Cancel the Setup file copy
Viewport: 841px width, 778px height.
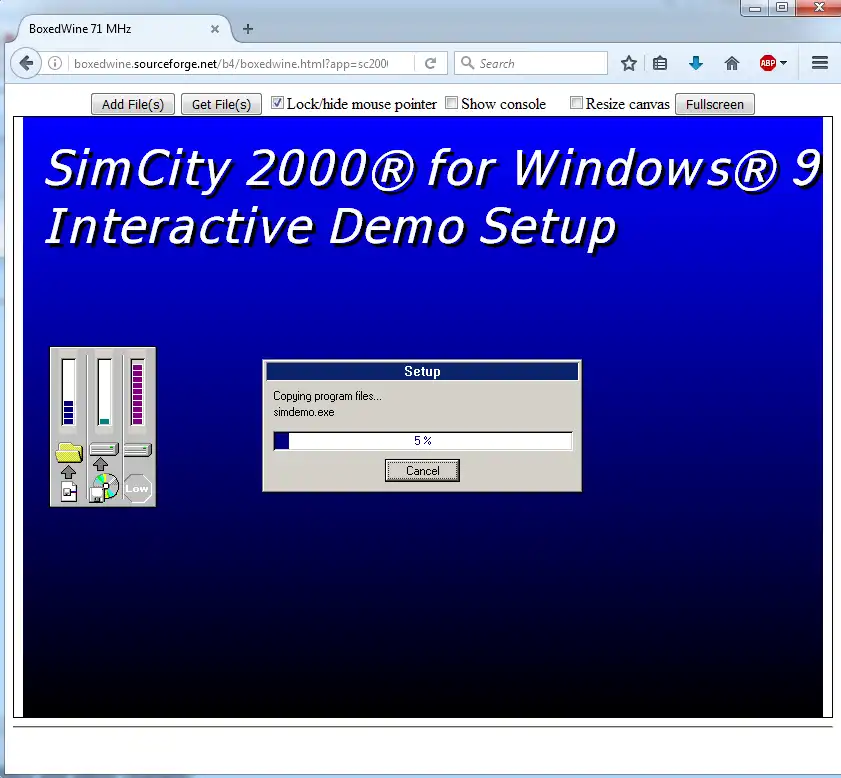422,470
